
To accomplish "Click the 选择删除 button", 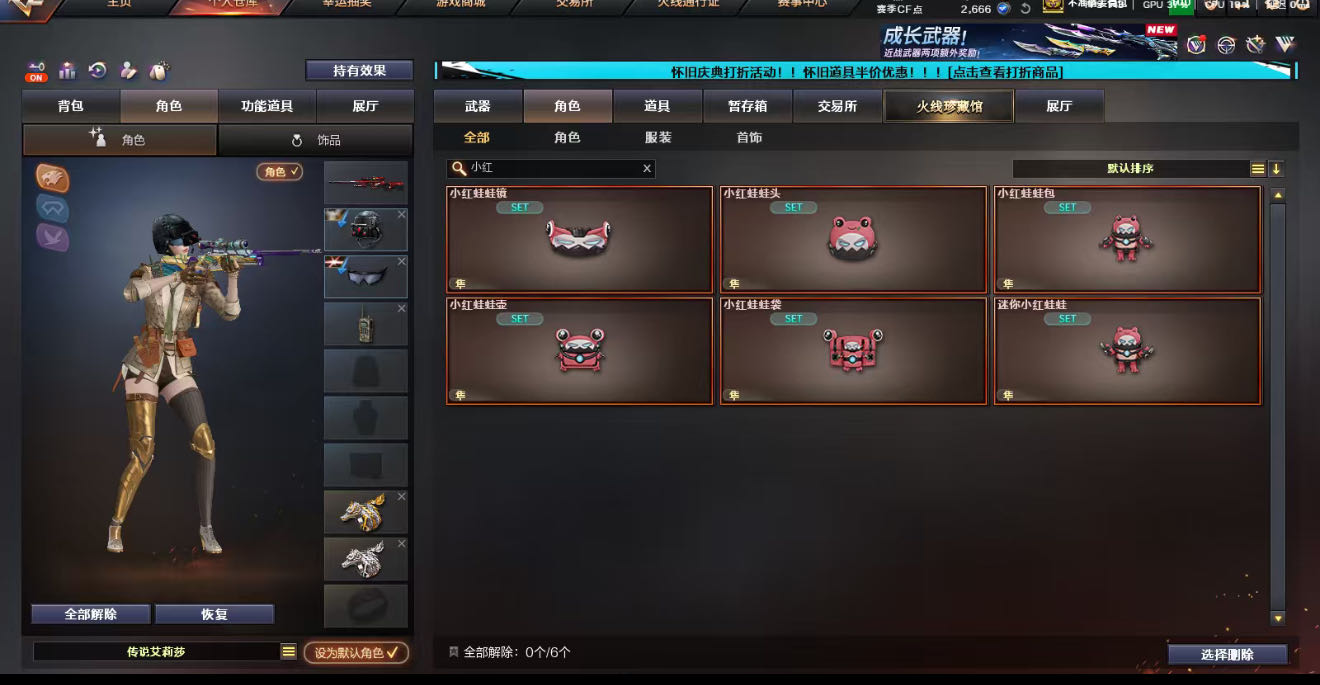I will point(1227,654).
